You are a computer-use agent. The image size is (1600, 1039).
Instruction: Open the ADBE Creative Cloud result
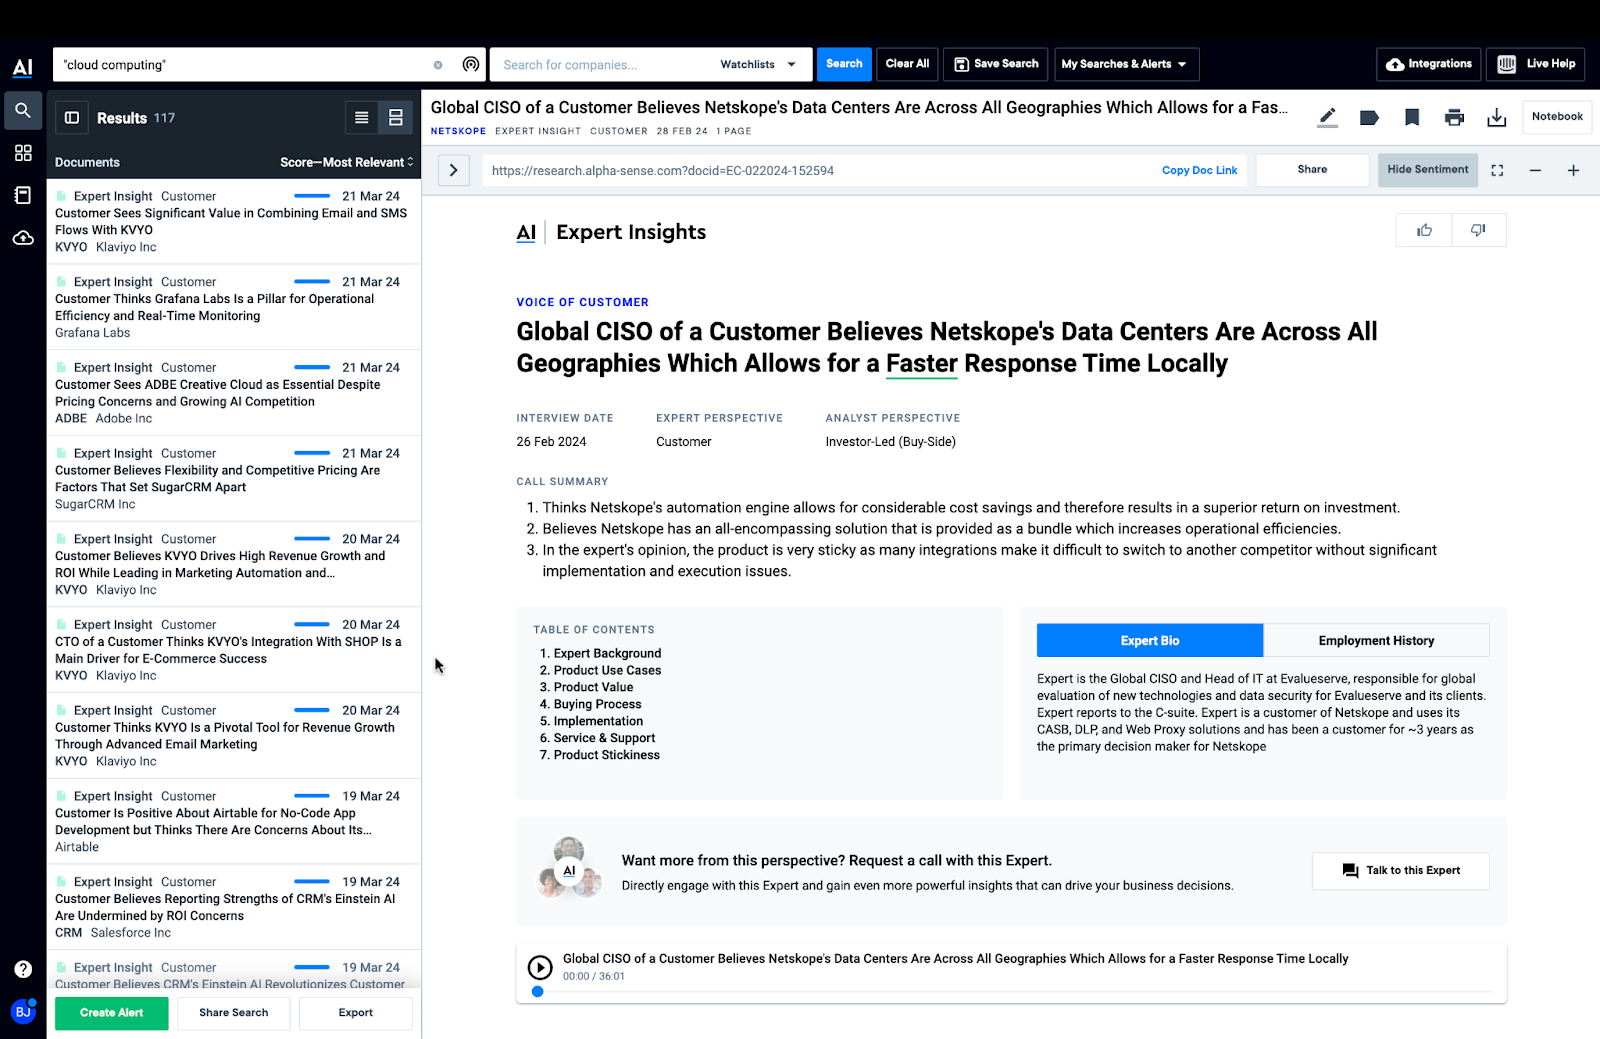point(233,393)
